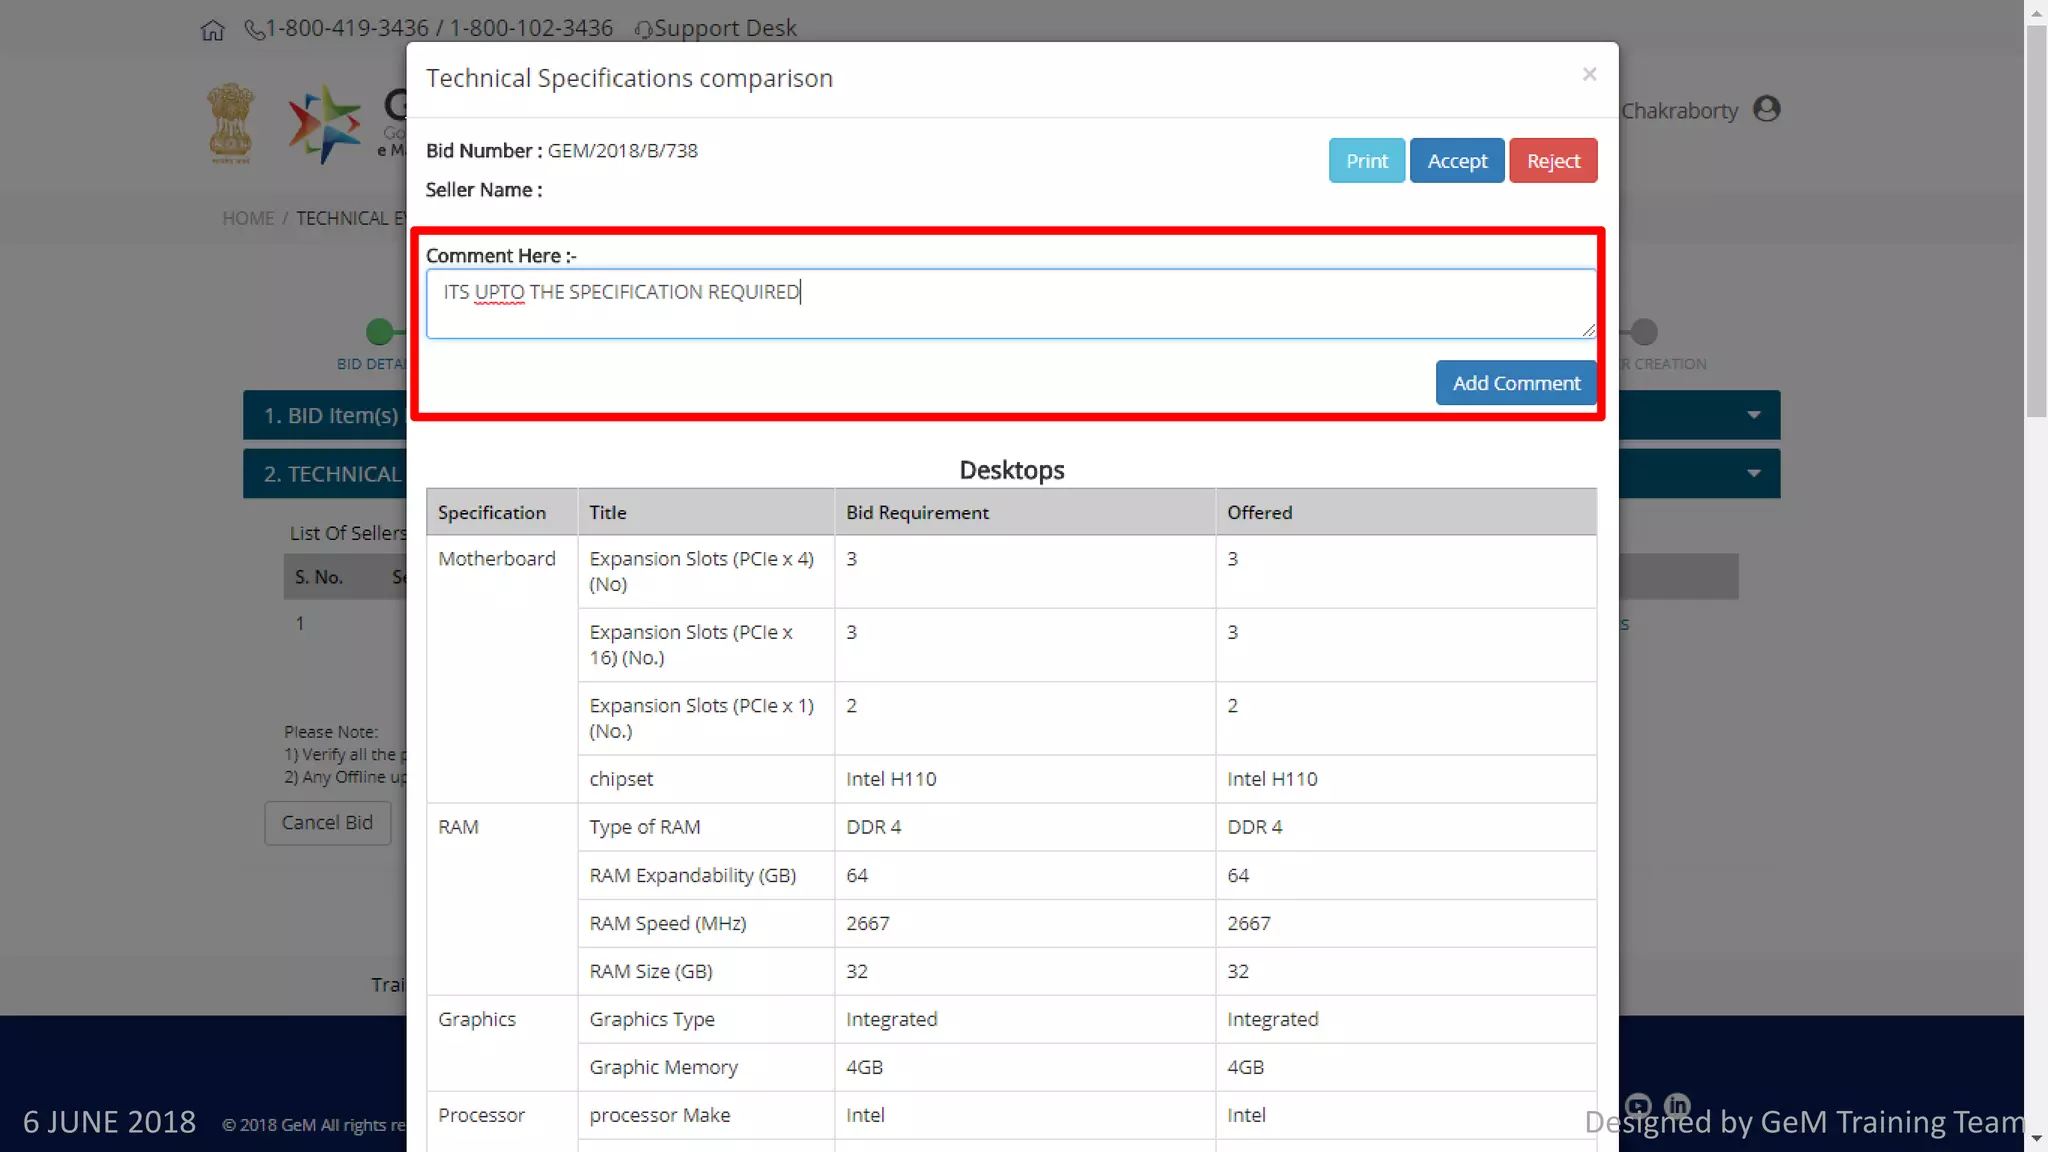Click the national emblem logo
Viewport: 2048px width, 1152px height.
231,123
